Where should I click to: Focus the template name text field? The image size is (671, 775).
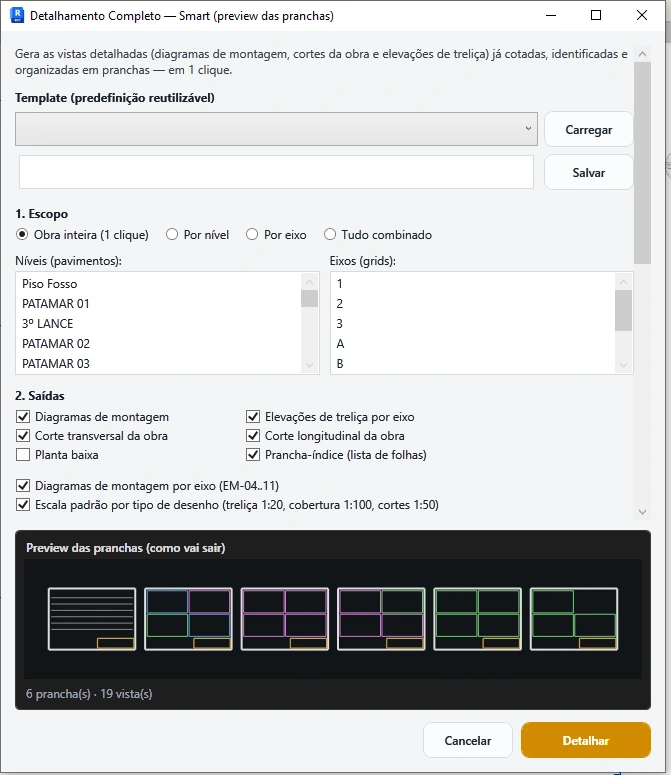click(x=276, y=172)
